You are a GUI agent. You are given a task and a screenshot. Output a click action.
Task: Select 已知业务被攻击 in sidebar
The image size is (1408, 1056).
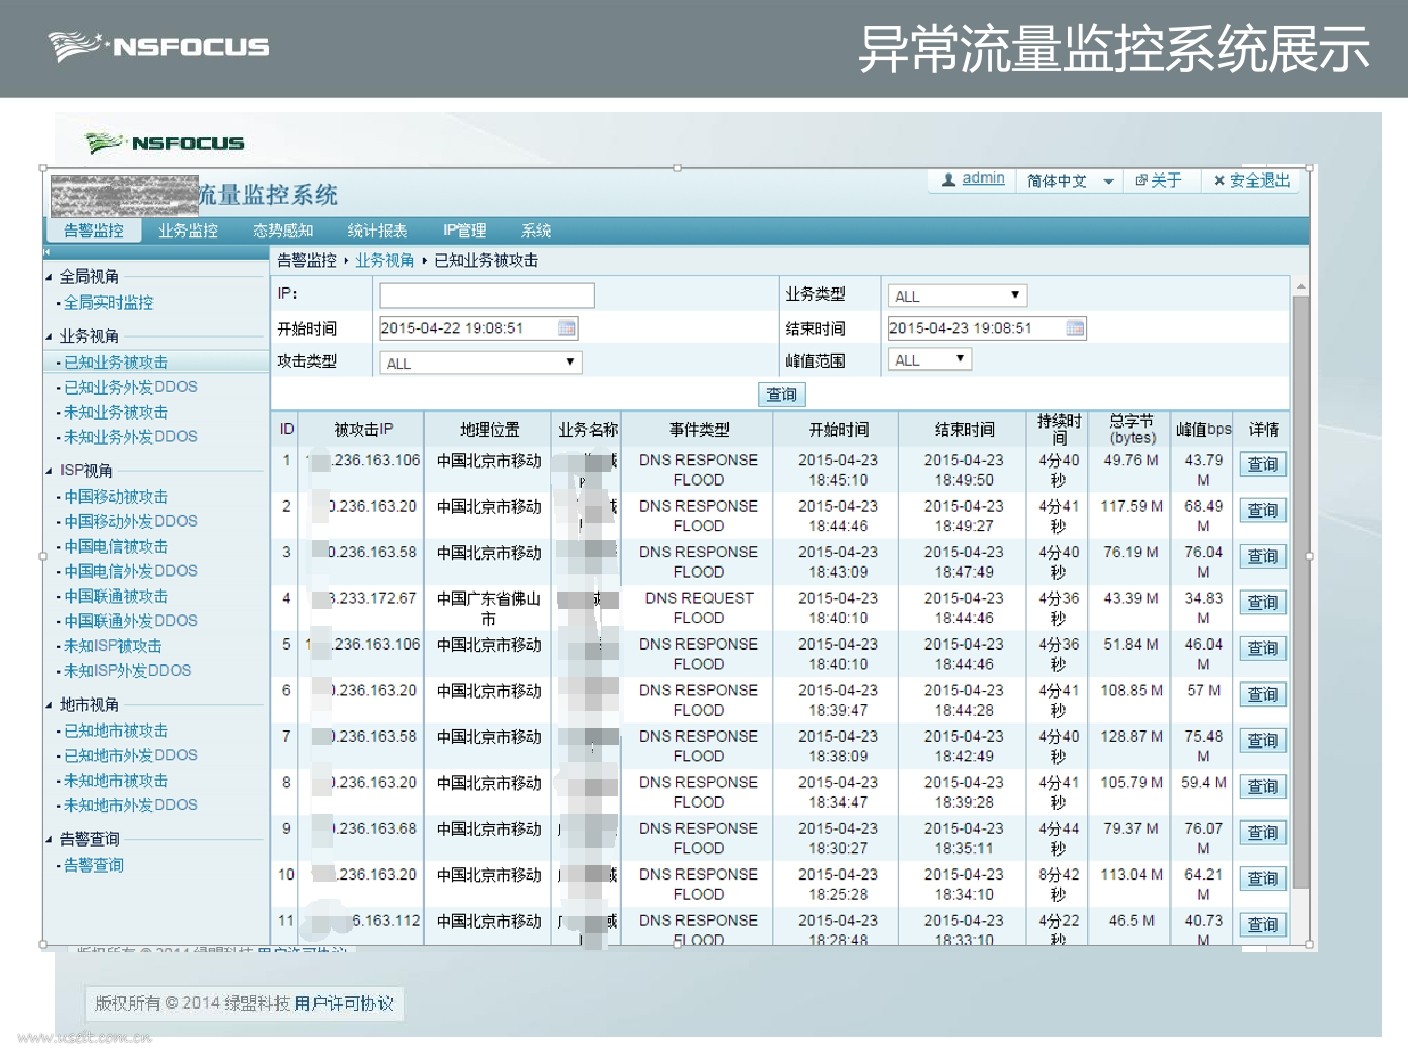(116, 363)
